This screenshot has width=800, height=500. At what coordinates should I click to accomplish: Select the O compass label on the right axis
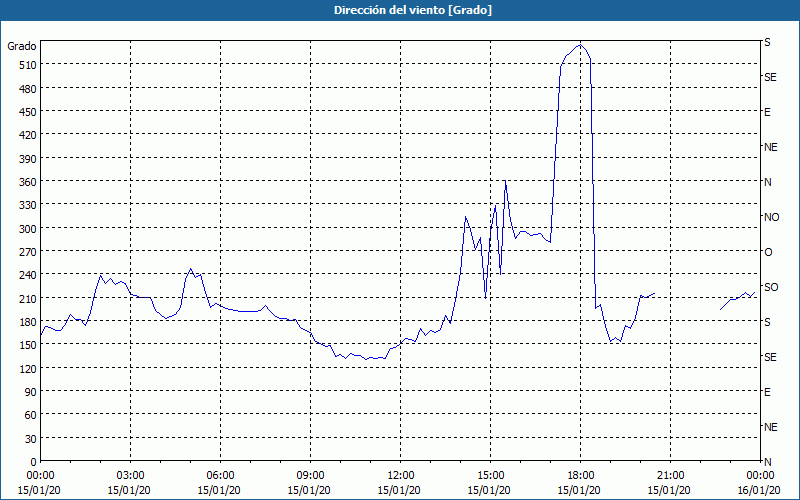(x=768, y=252)
